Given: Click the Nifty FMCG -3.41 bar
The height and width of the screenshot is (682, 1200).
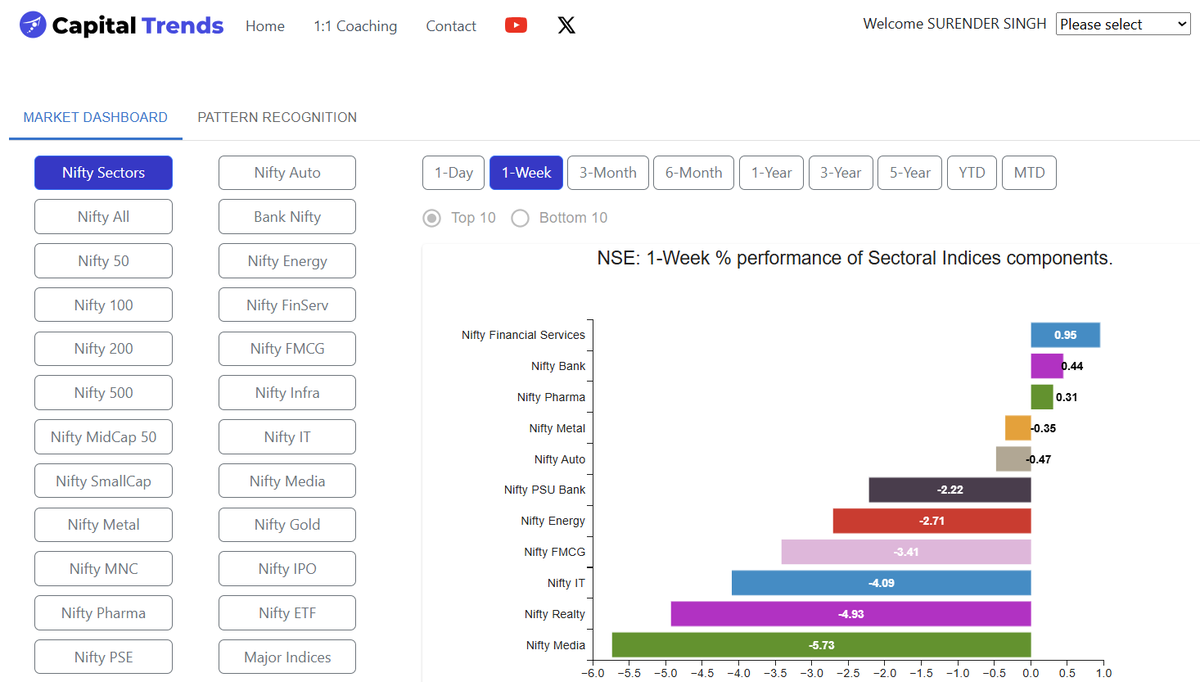Looking at the screenshot, I should click(x=906, y=552).
